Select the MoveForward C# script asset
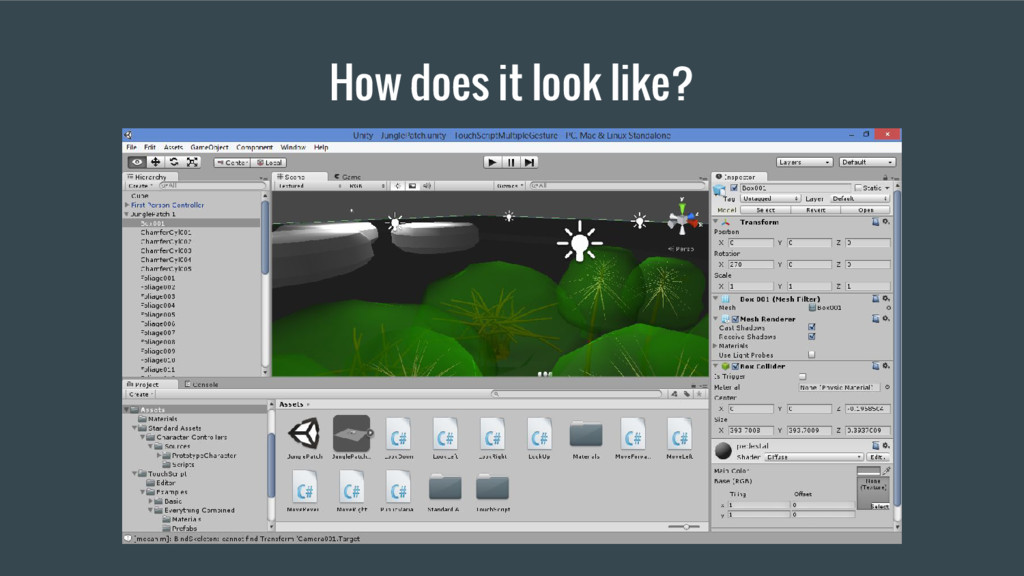The image size is (1024, 576). tap(633, 435)
